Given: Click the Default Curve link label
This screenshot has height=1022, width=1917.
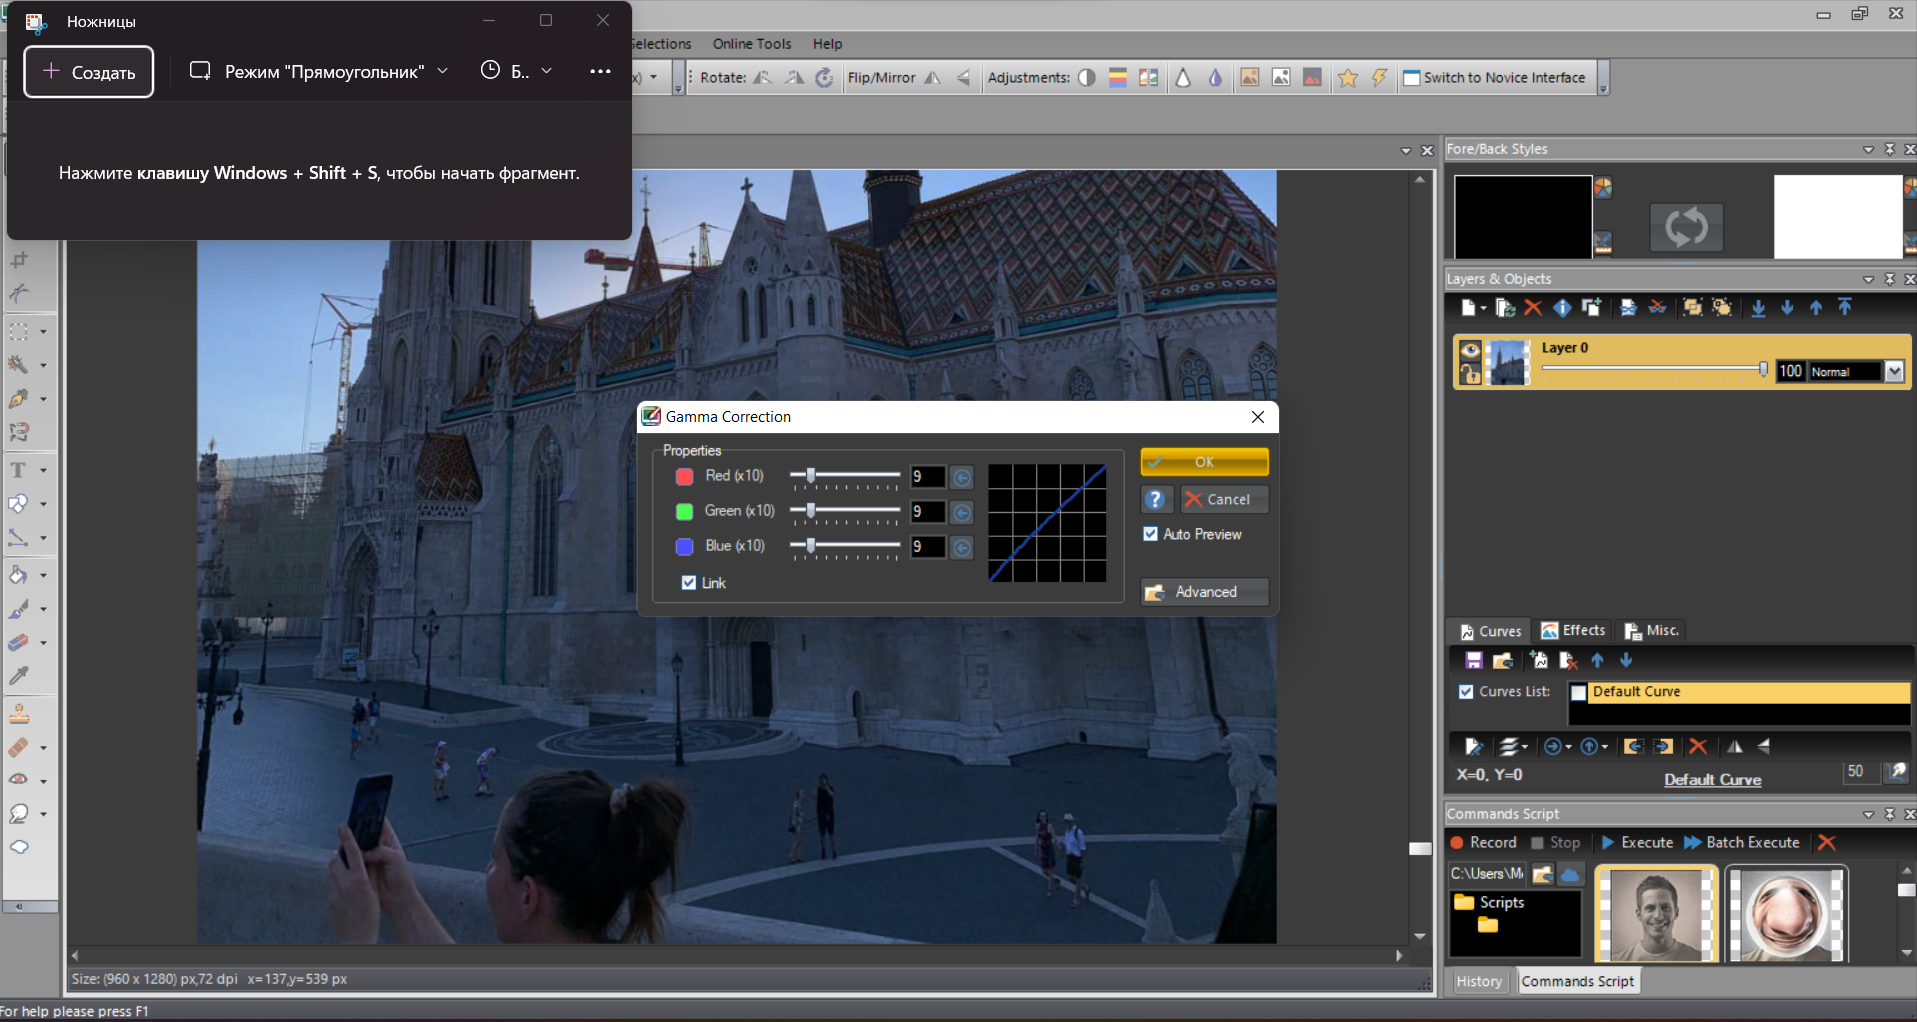Looking at the screenshot, I should coord(1712,779).
